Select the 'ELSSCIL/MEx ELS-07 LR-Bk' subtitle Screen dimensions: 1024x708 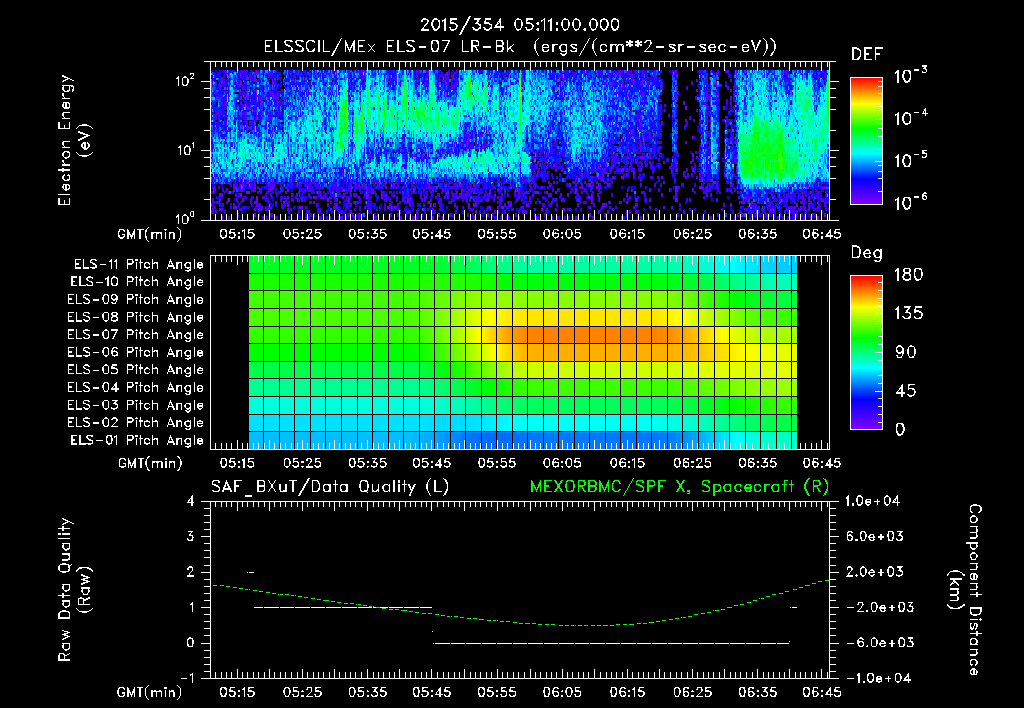tap(389, 47)
